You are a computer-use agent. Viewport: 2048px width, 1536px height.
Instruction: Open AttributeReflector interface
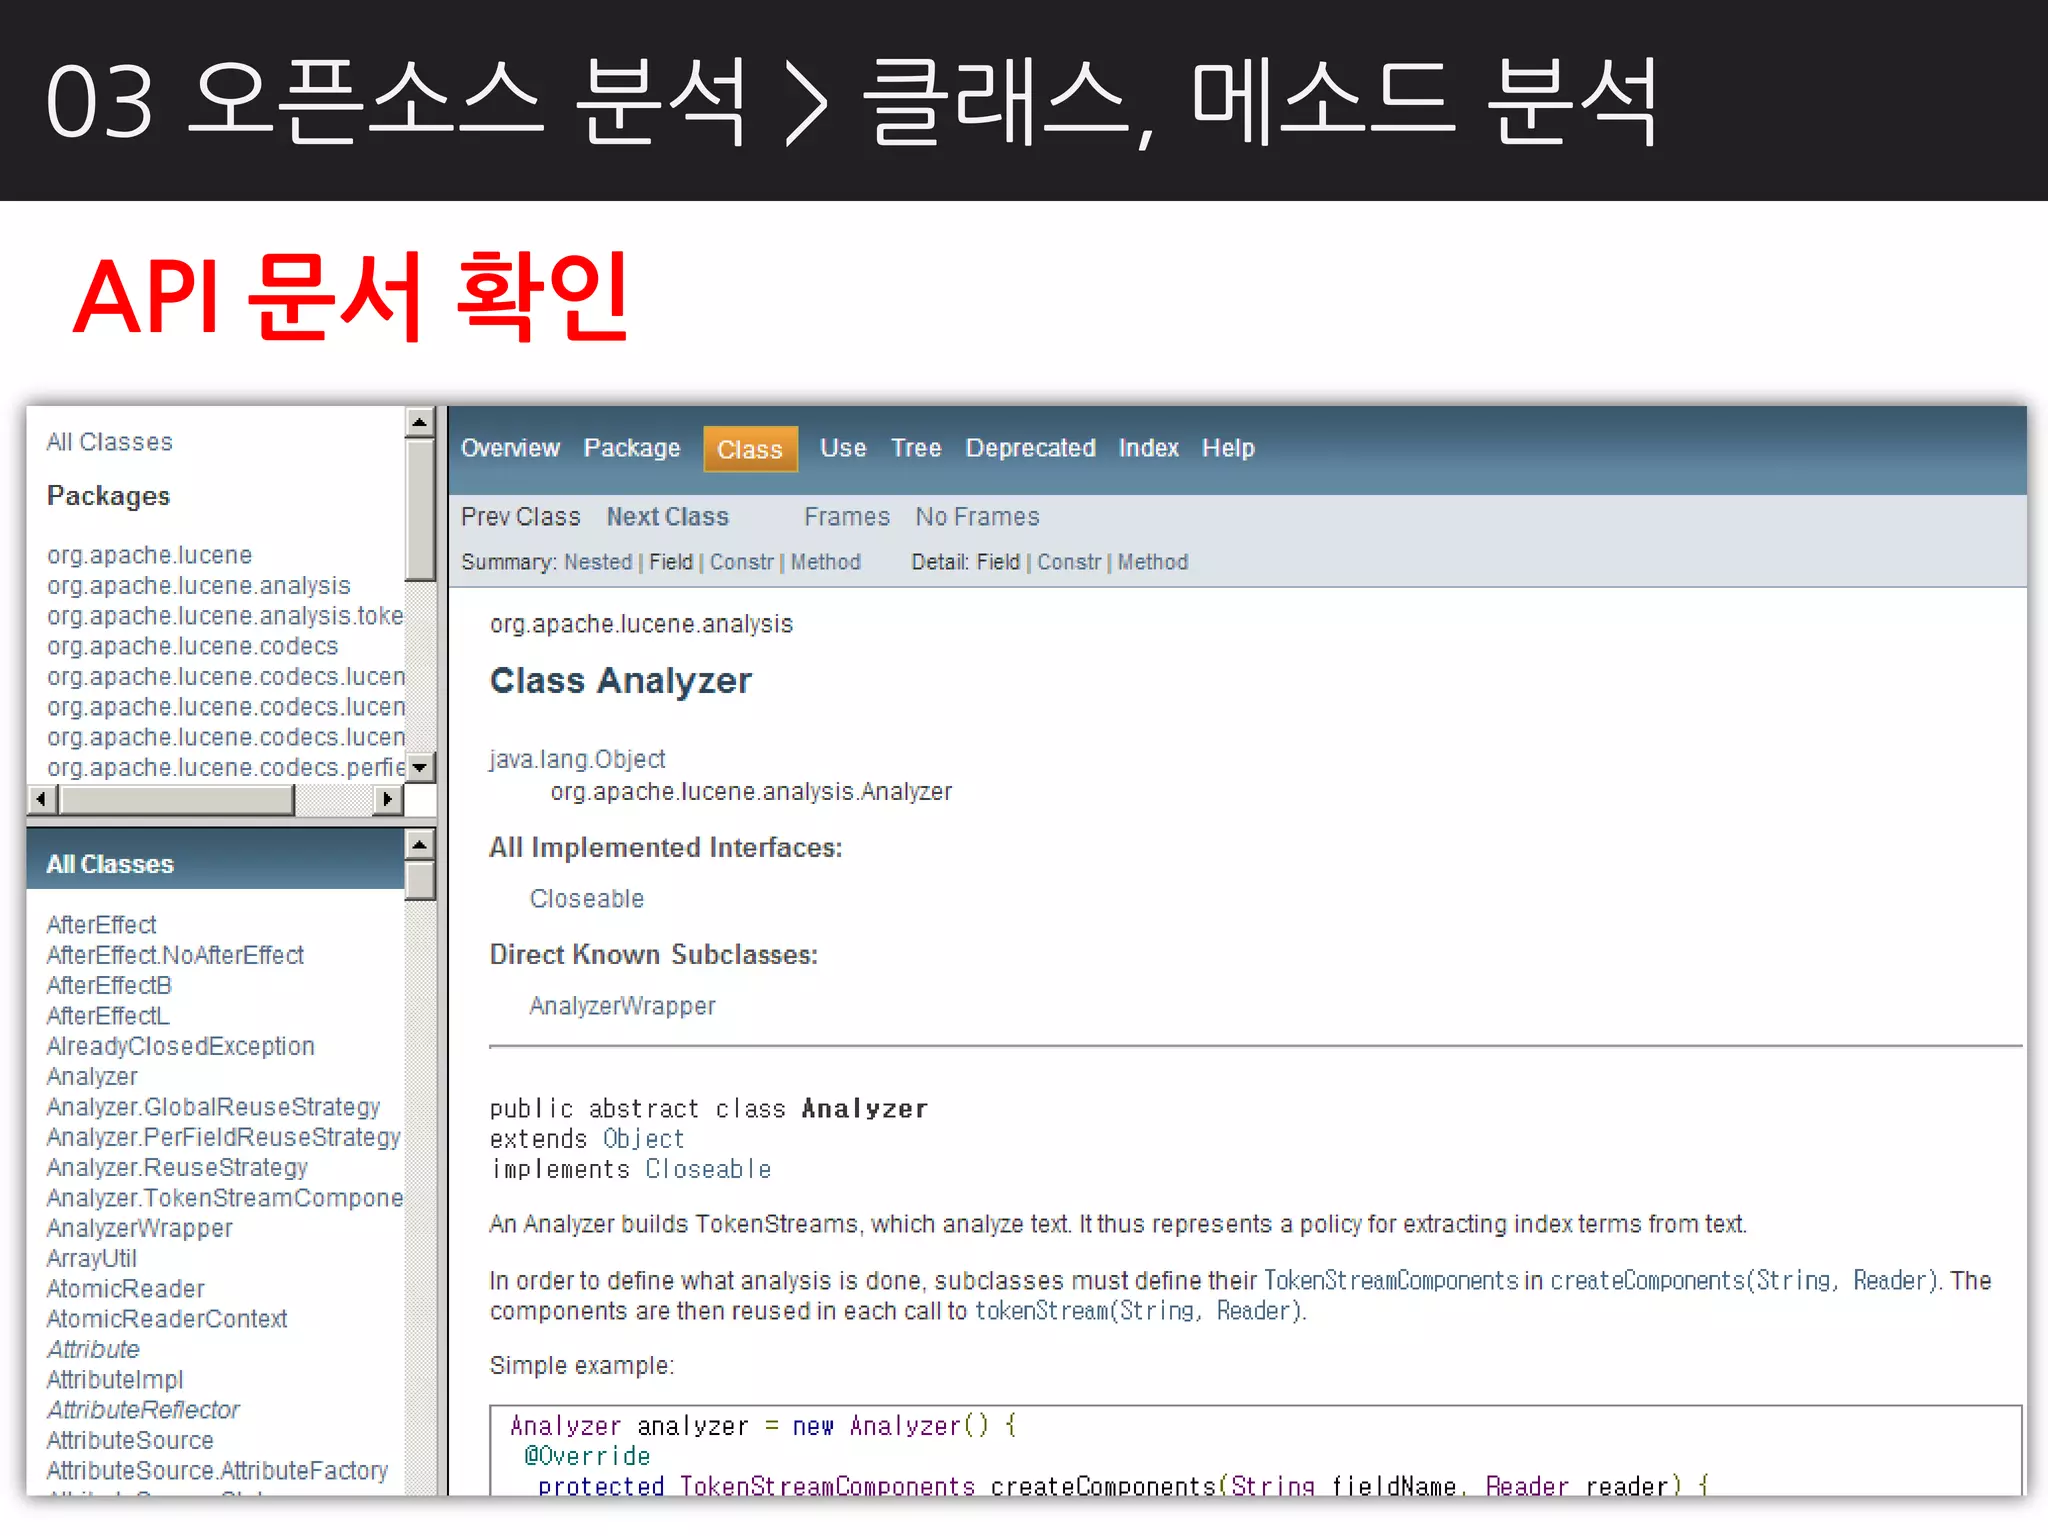(x=143, y=1410)
